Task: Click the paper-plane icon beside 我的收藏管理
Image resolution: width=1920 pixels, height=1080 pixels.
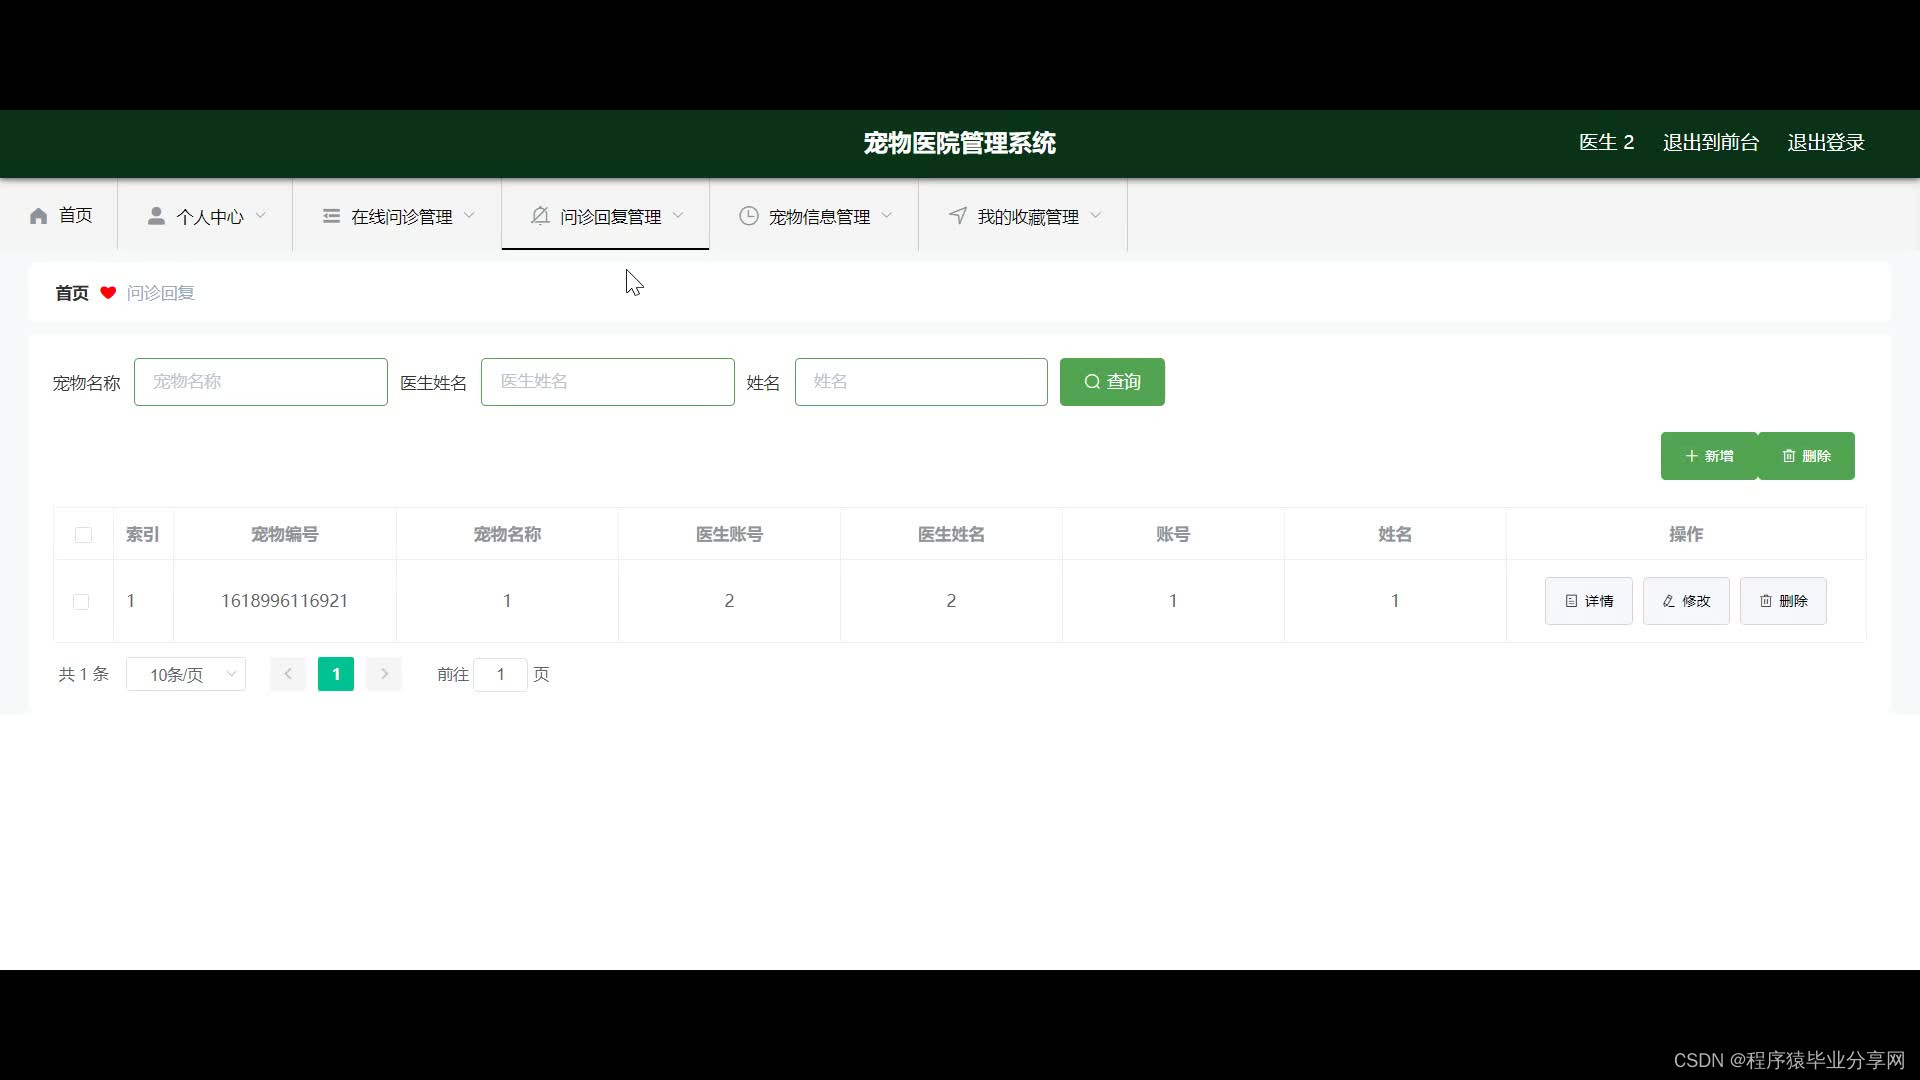Action: [957, 216]
